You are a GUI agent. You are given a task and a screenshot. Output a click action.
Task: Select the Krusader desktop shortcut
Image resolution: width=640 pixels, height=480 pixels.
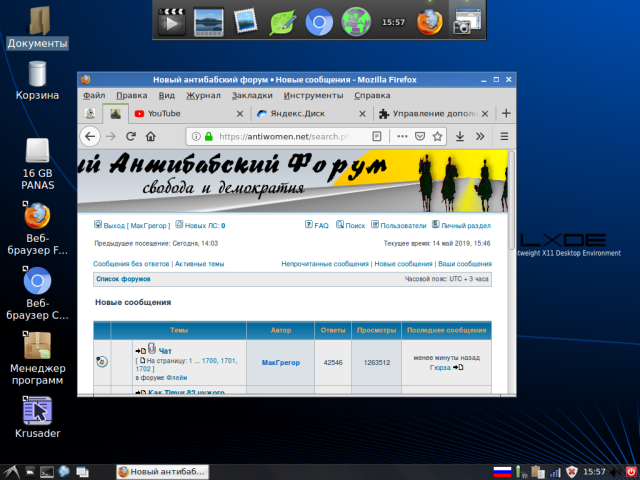click(x=37, y=417)
